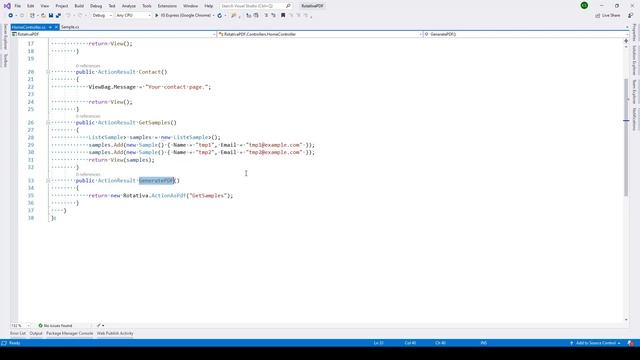Open the Analyze menu
Image resolution: width=640 pixels, height=360 pixels.
pyautogui.click(x=129, y=6)
